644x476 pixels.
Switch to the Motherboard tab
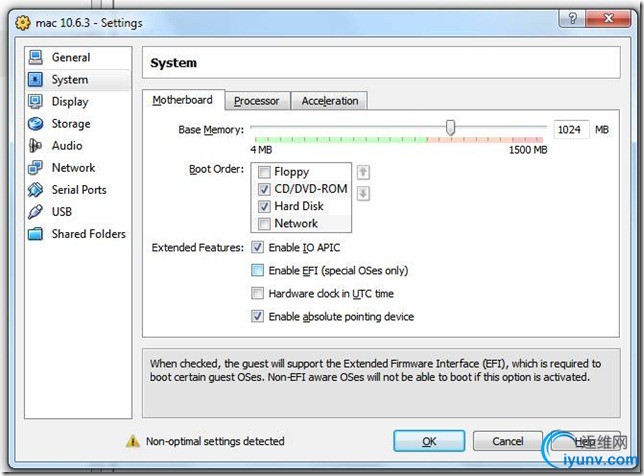tap(183, 100)
